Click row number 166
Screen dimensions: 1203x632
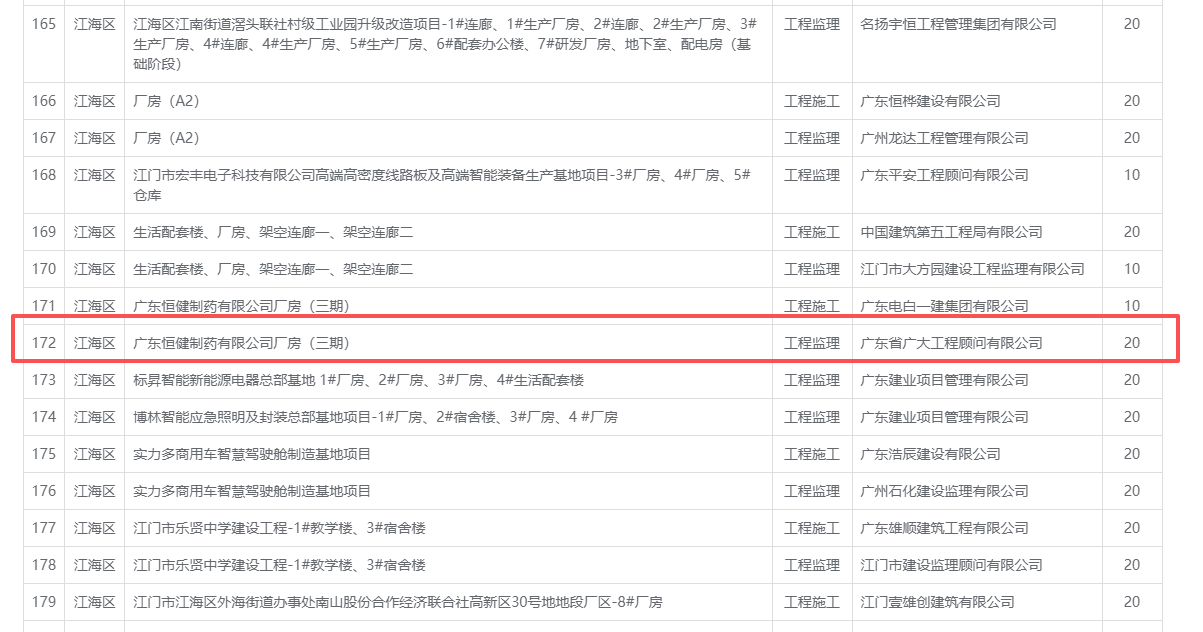pyautogui.click(x=44, y=101)
